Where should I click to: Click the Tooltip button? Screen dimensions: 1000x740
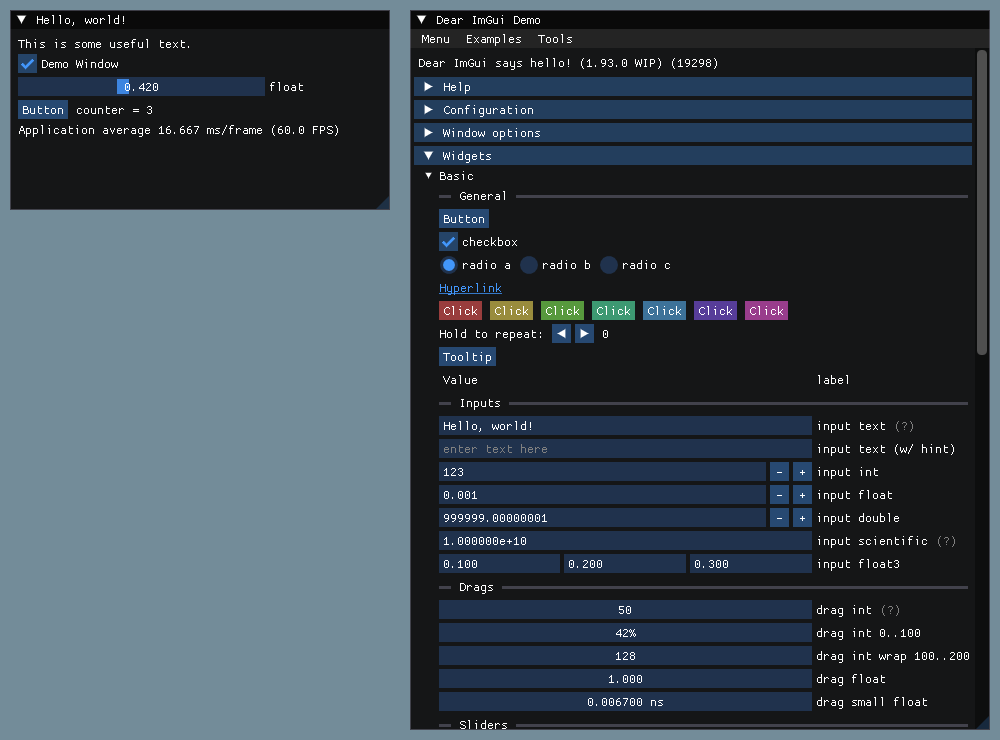[x=467, y=357]
